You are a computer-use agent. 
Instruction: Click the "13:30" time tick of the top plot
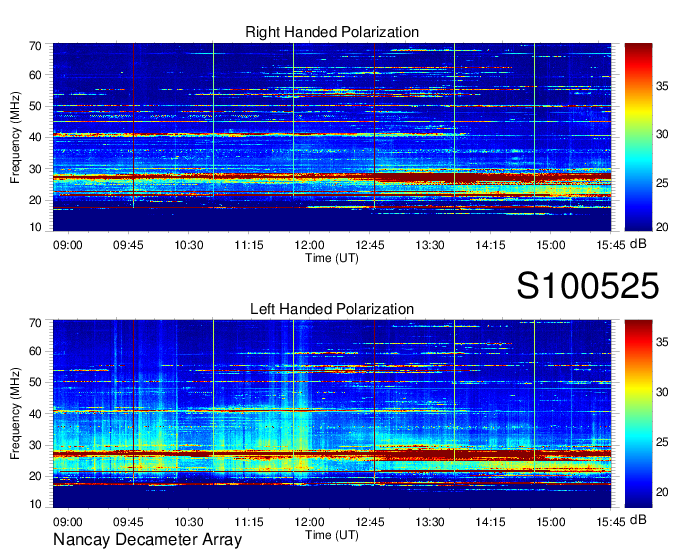tap(430, 245)
